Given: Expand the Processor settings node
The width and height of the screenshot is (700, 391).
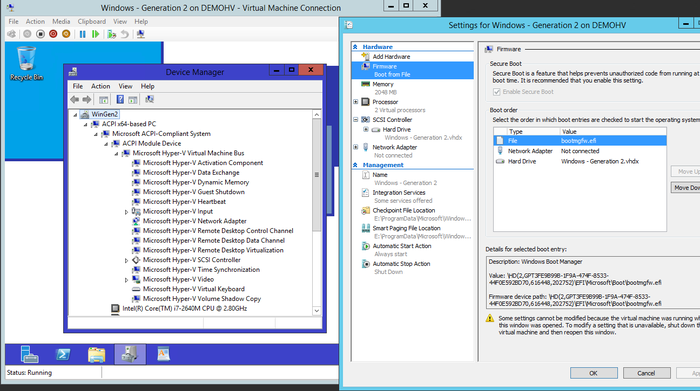Looking at the screenshot, I should [x=356, y=102].
